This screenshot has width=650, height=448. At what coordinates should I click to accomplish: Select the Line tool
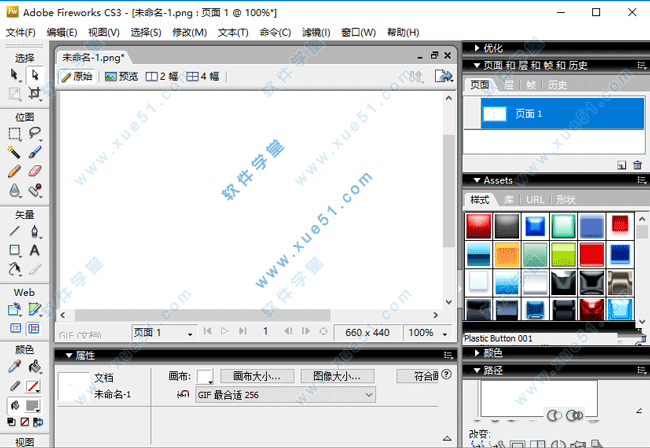point(14,231)
